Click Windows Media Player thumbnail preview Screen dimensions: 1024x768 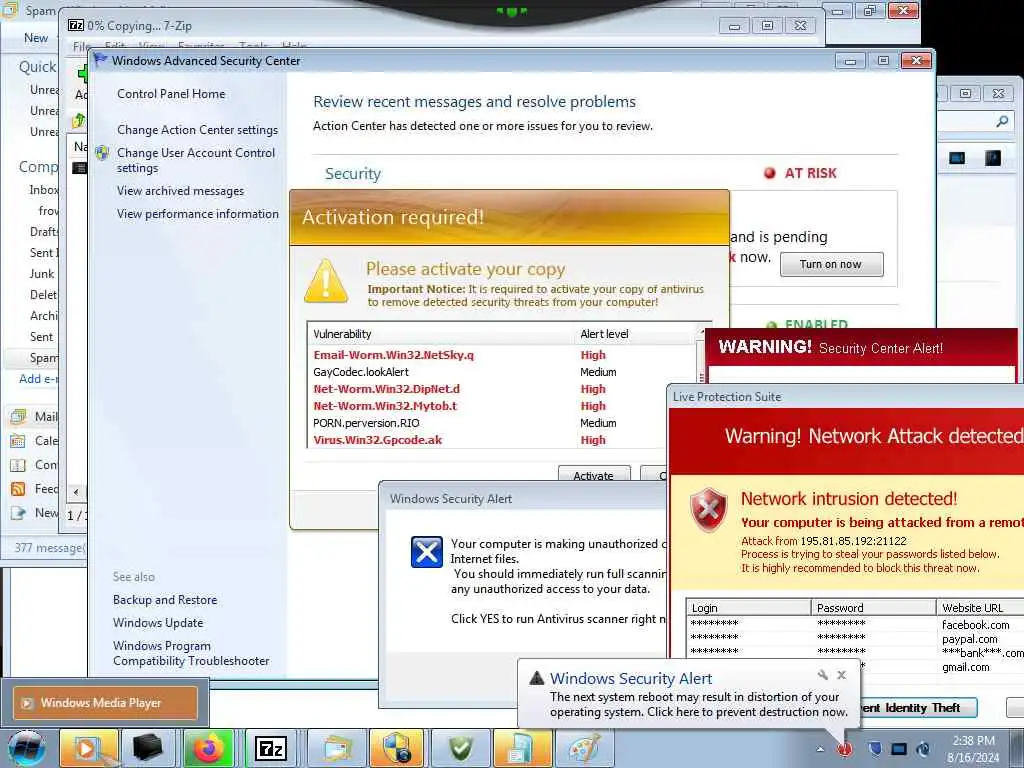pos(106,703)
